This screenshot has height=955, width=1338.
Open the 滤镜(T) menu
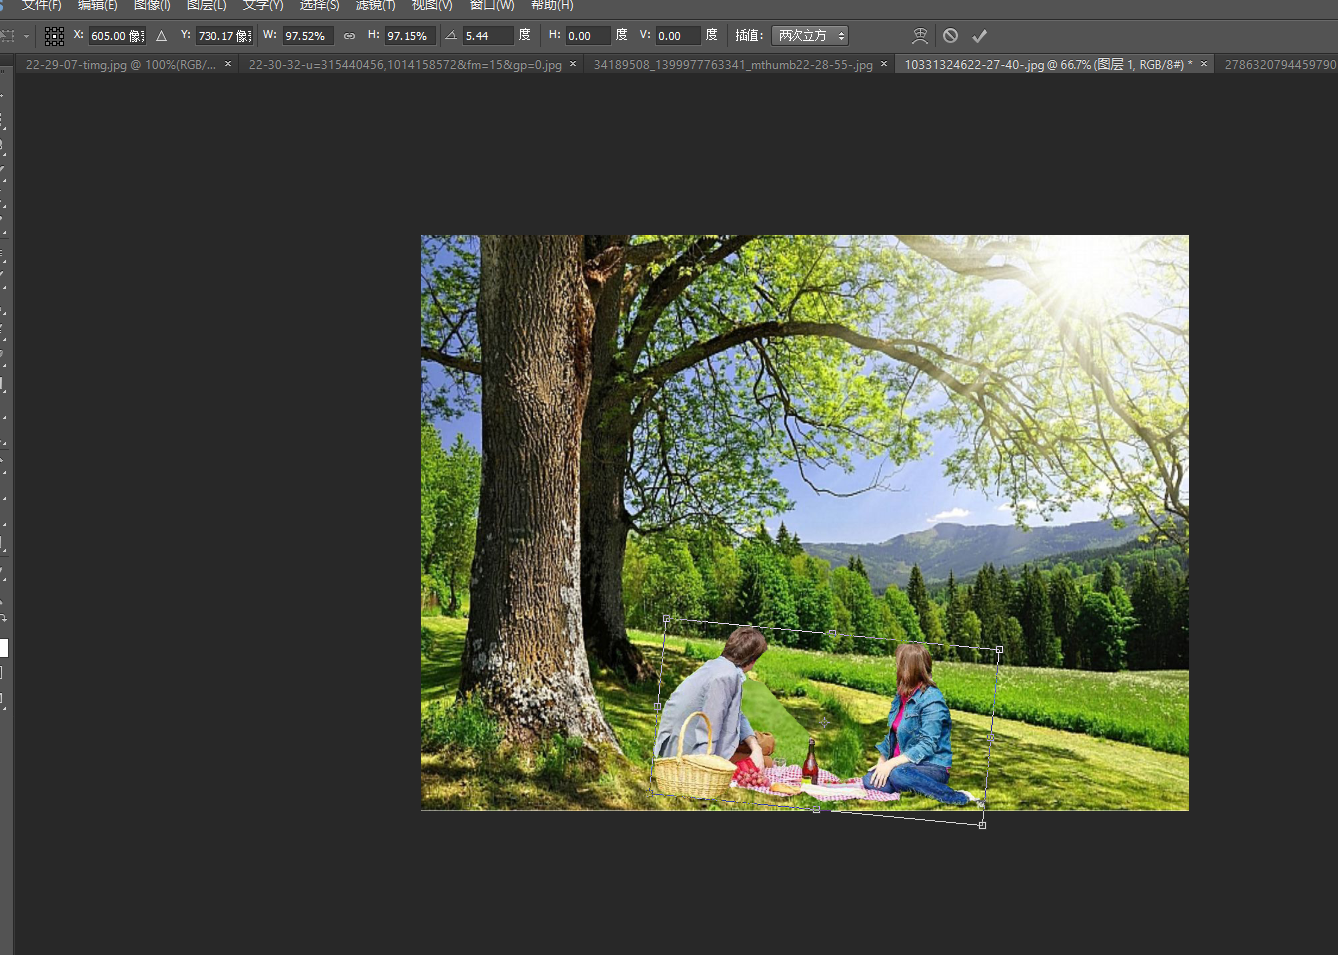tap(375, 5)
